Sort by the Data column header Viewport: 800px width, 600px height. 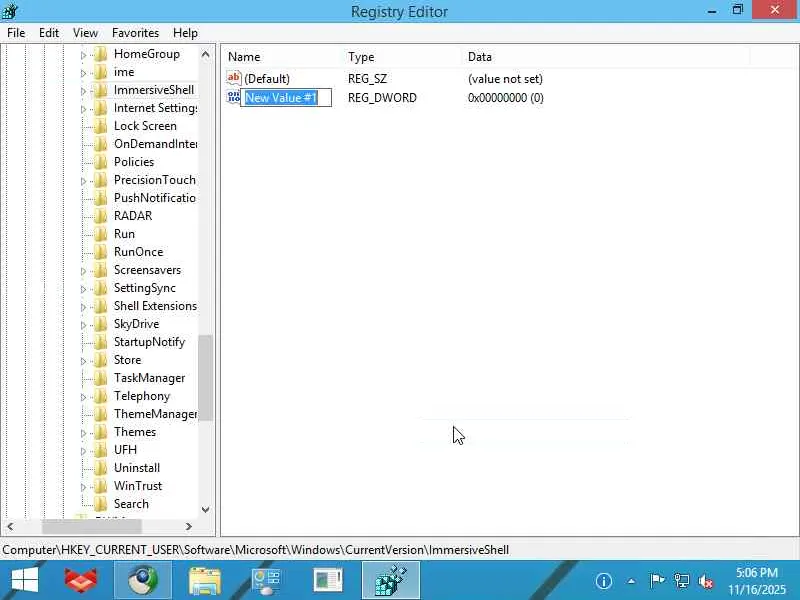click(606, 57)
